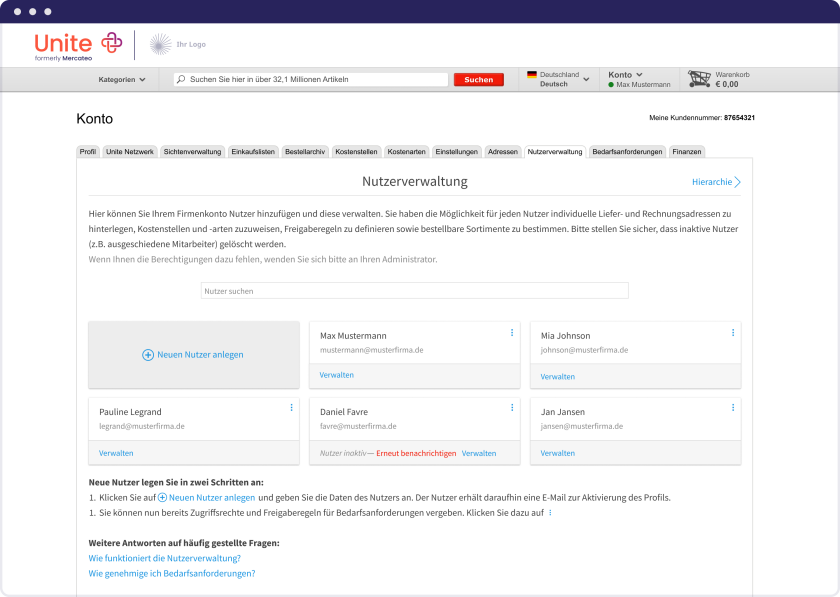Expand the Kategorien dropdown

pos(122,79)
